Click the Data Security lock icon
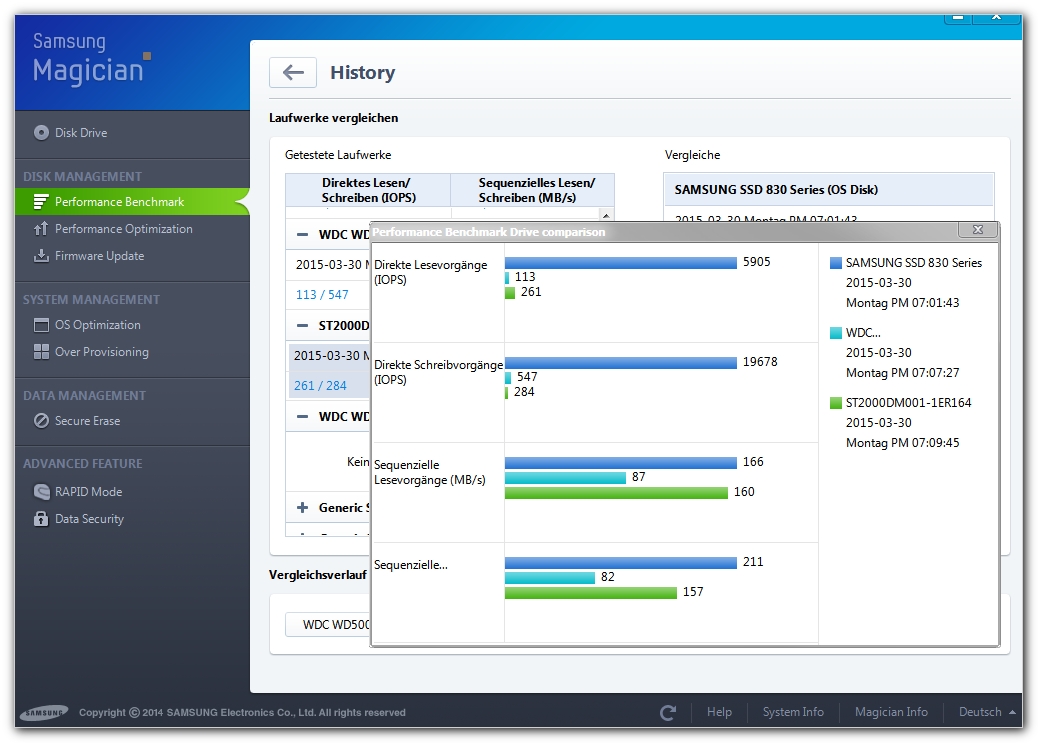Viewport: 1038px width, 743px height. click(x=41, y=519)
